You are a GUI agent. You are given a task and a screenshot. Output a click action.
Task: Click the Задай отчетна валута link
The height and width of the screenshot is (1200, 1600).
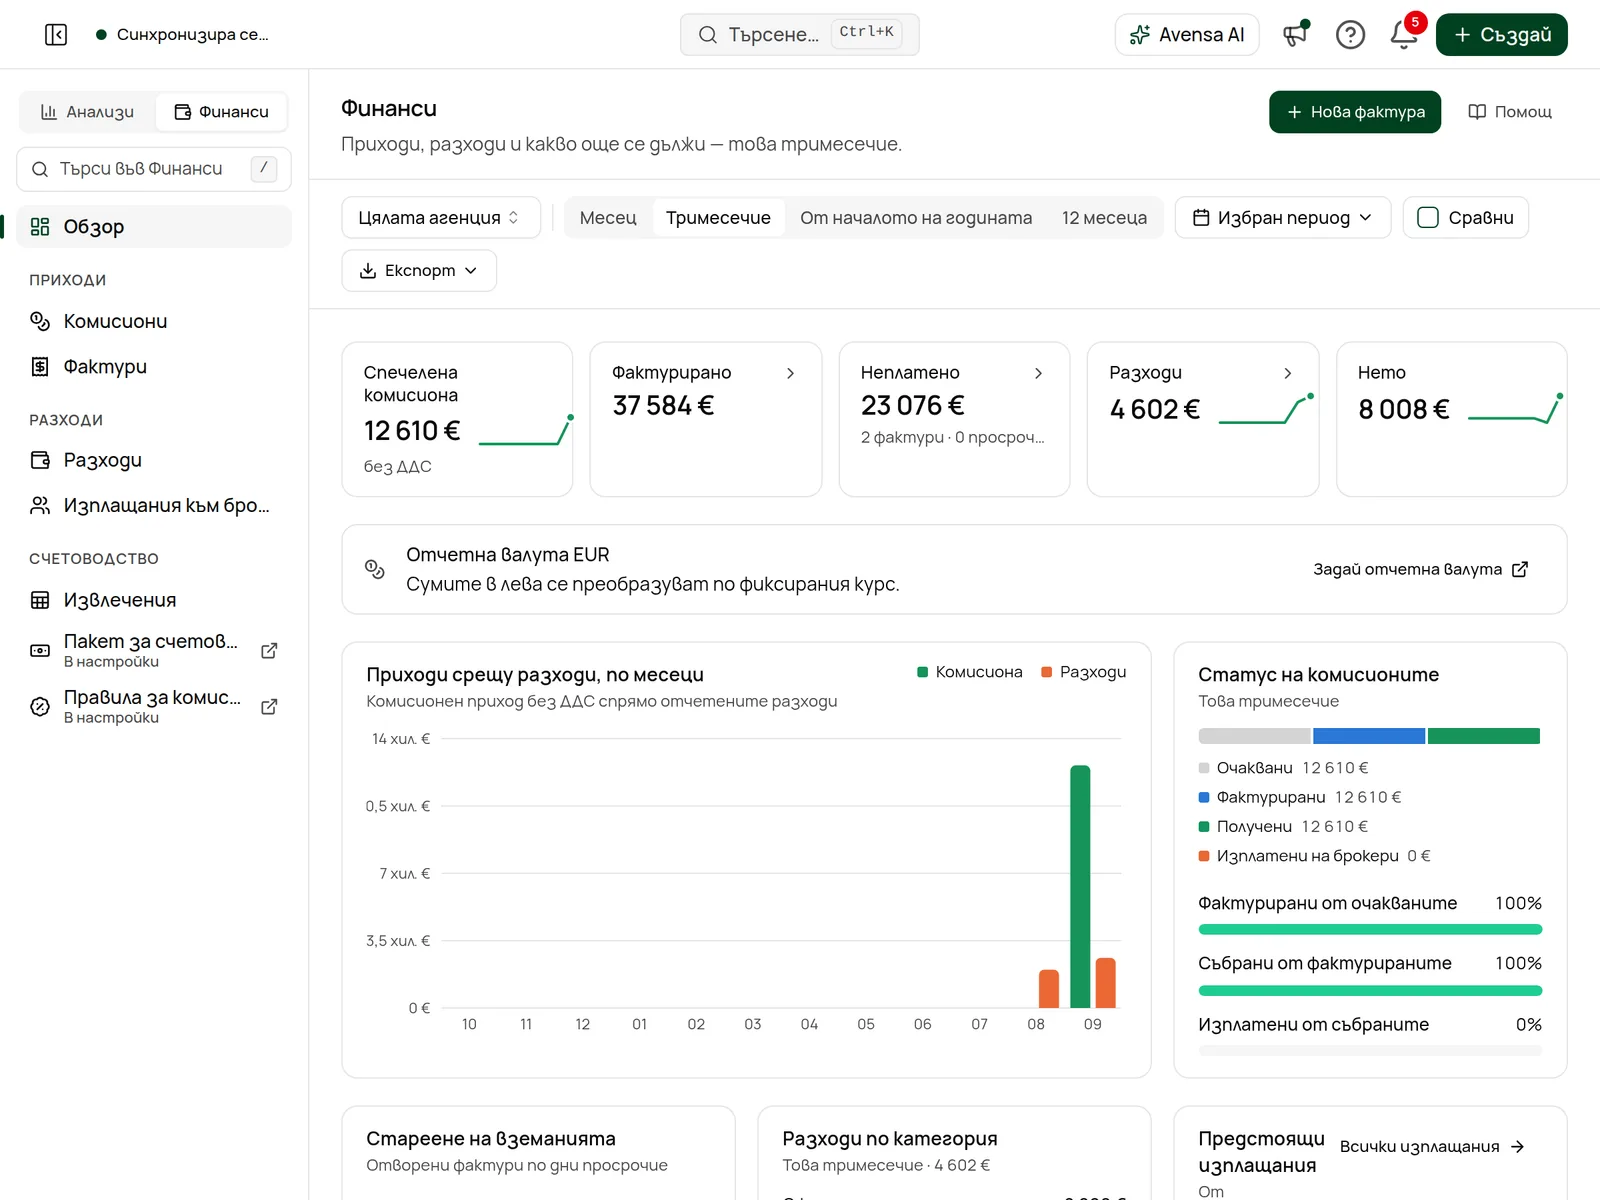[1420, 570]
